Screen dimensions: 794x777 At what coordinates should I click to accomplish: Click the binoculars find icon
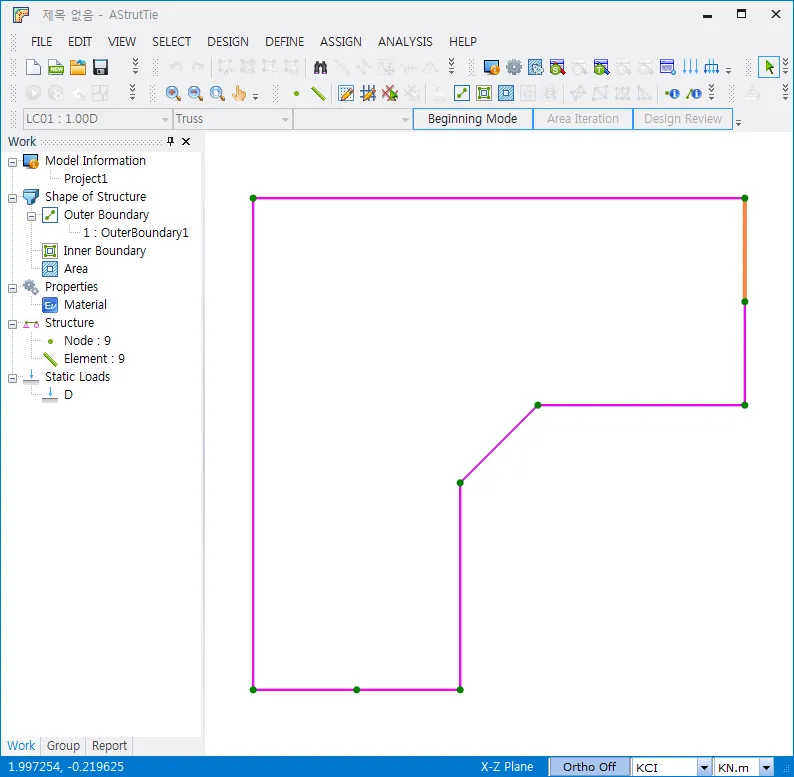pyautogui.click(x=320, y=67)
